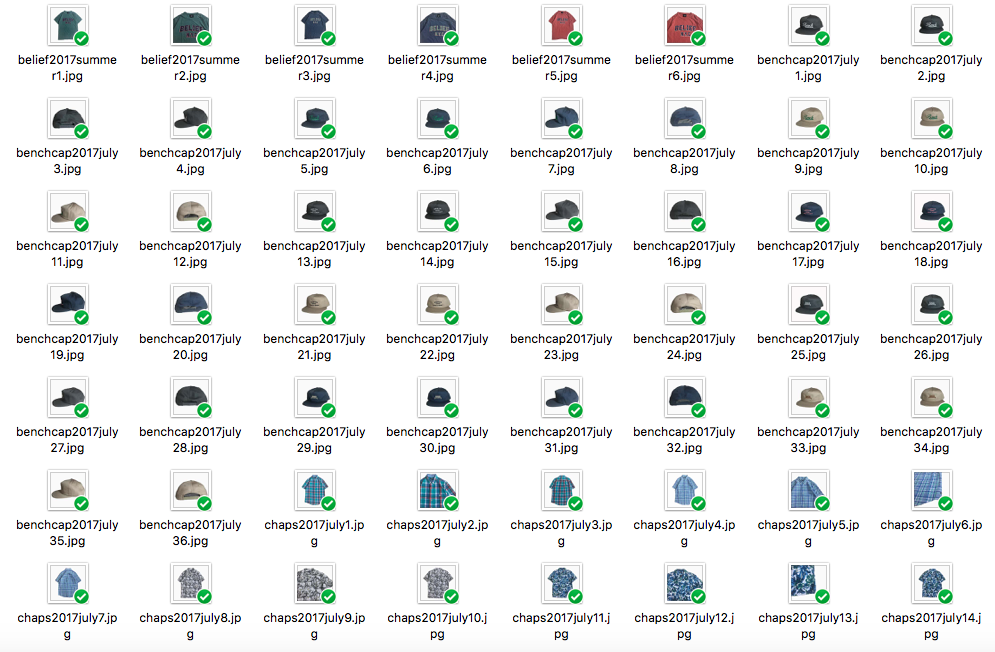Click benchcap2017july11.jpg khaki cap icon
This screenshot has width=995, height=652.
pos(68,211)
